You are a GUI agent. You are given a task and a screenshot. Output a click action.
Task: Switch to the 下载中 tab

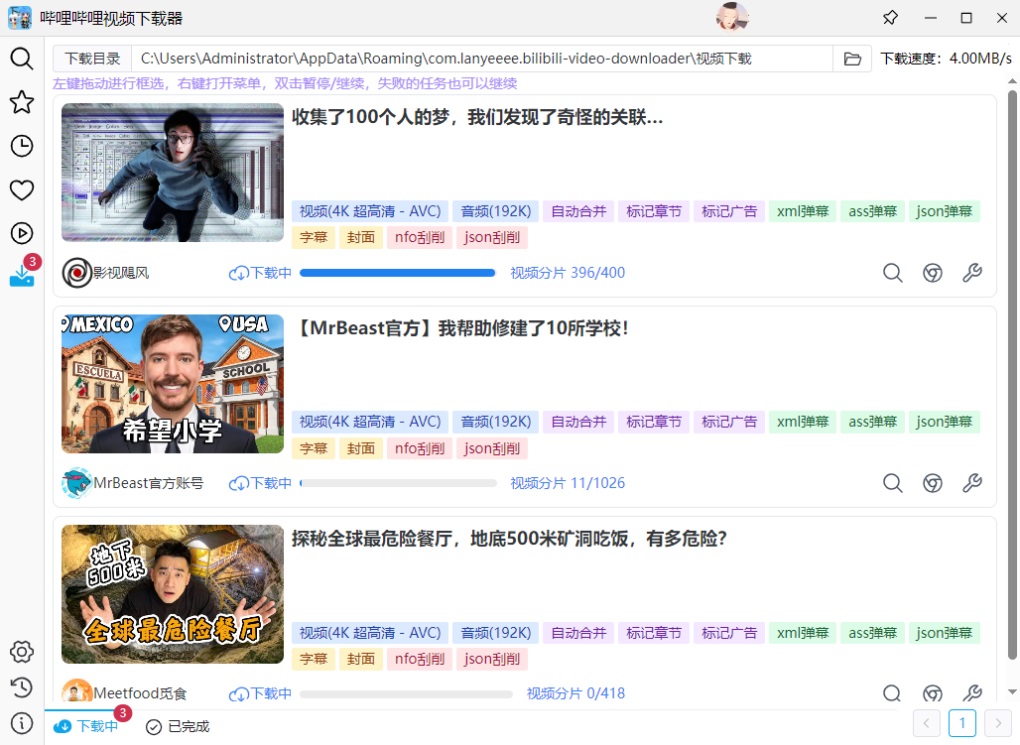[86, 726]
